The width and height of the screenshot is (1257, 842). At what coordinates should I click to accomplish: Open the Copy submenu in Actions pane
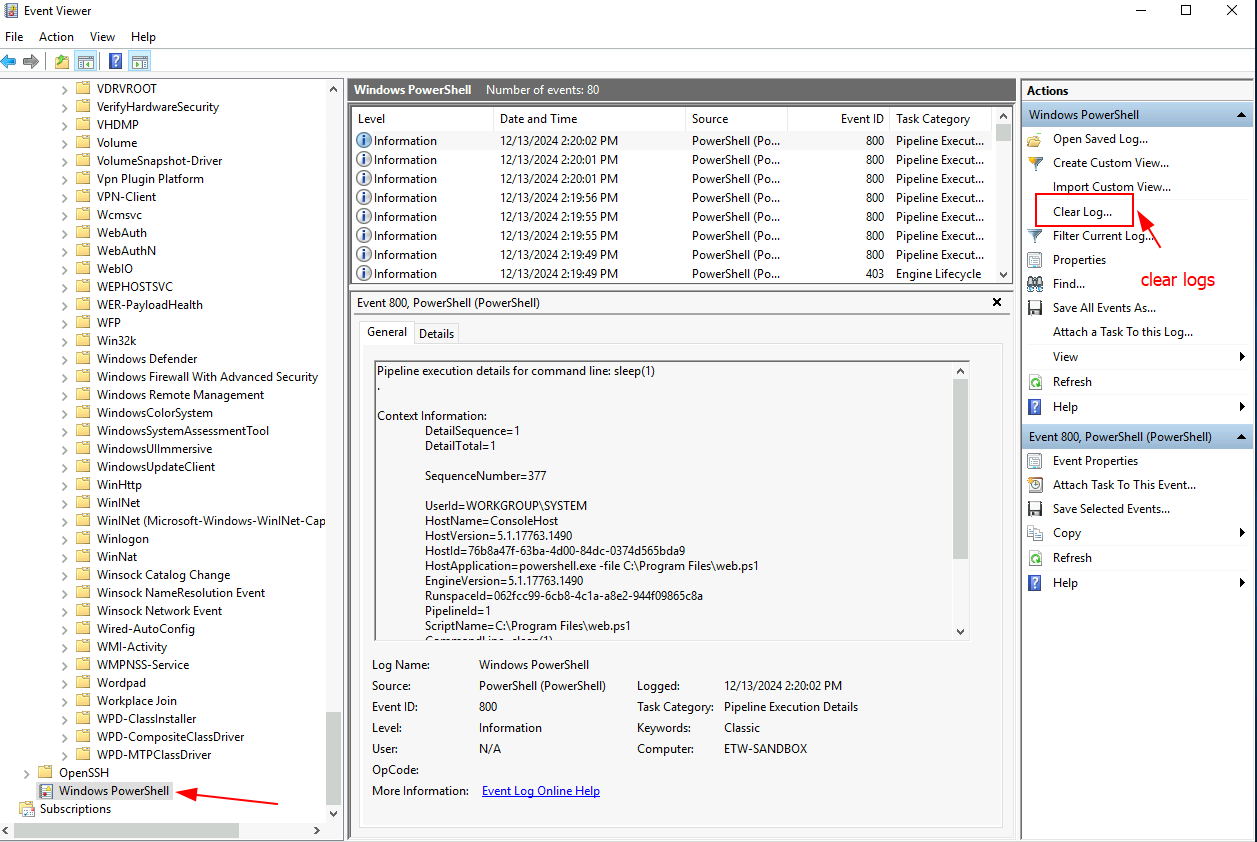[1137, 533]
